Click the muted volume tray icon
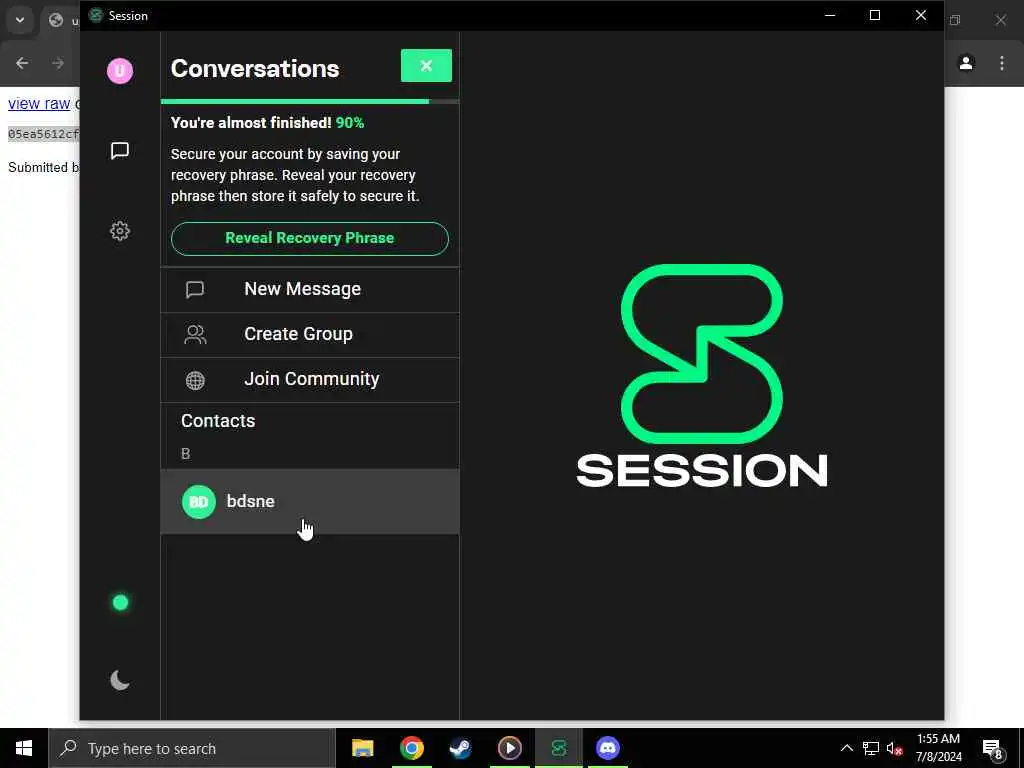The height and width of the screenshot is (768, 1024). [x=894, y=748]
